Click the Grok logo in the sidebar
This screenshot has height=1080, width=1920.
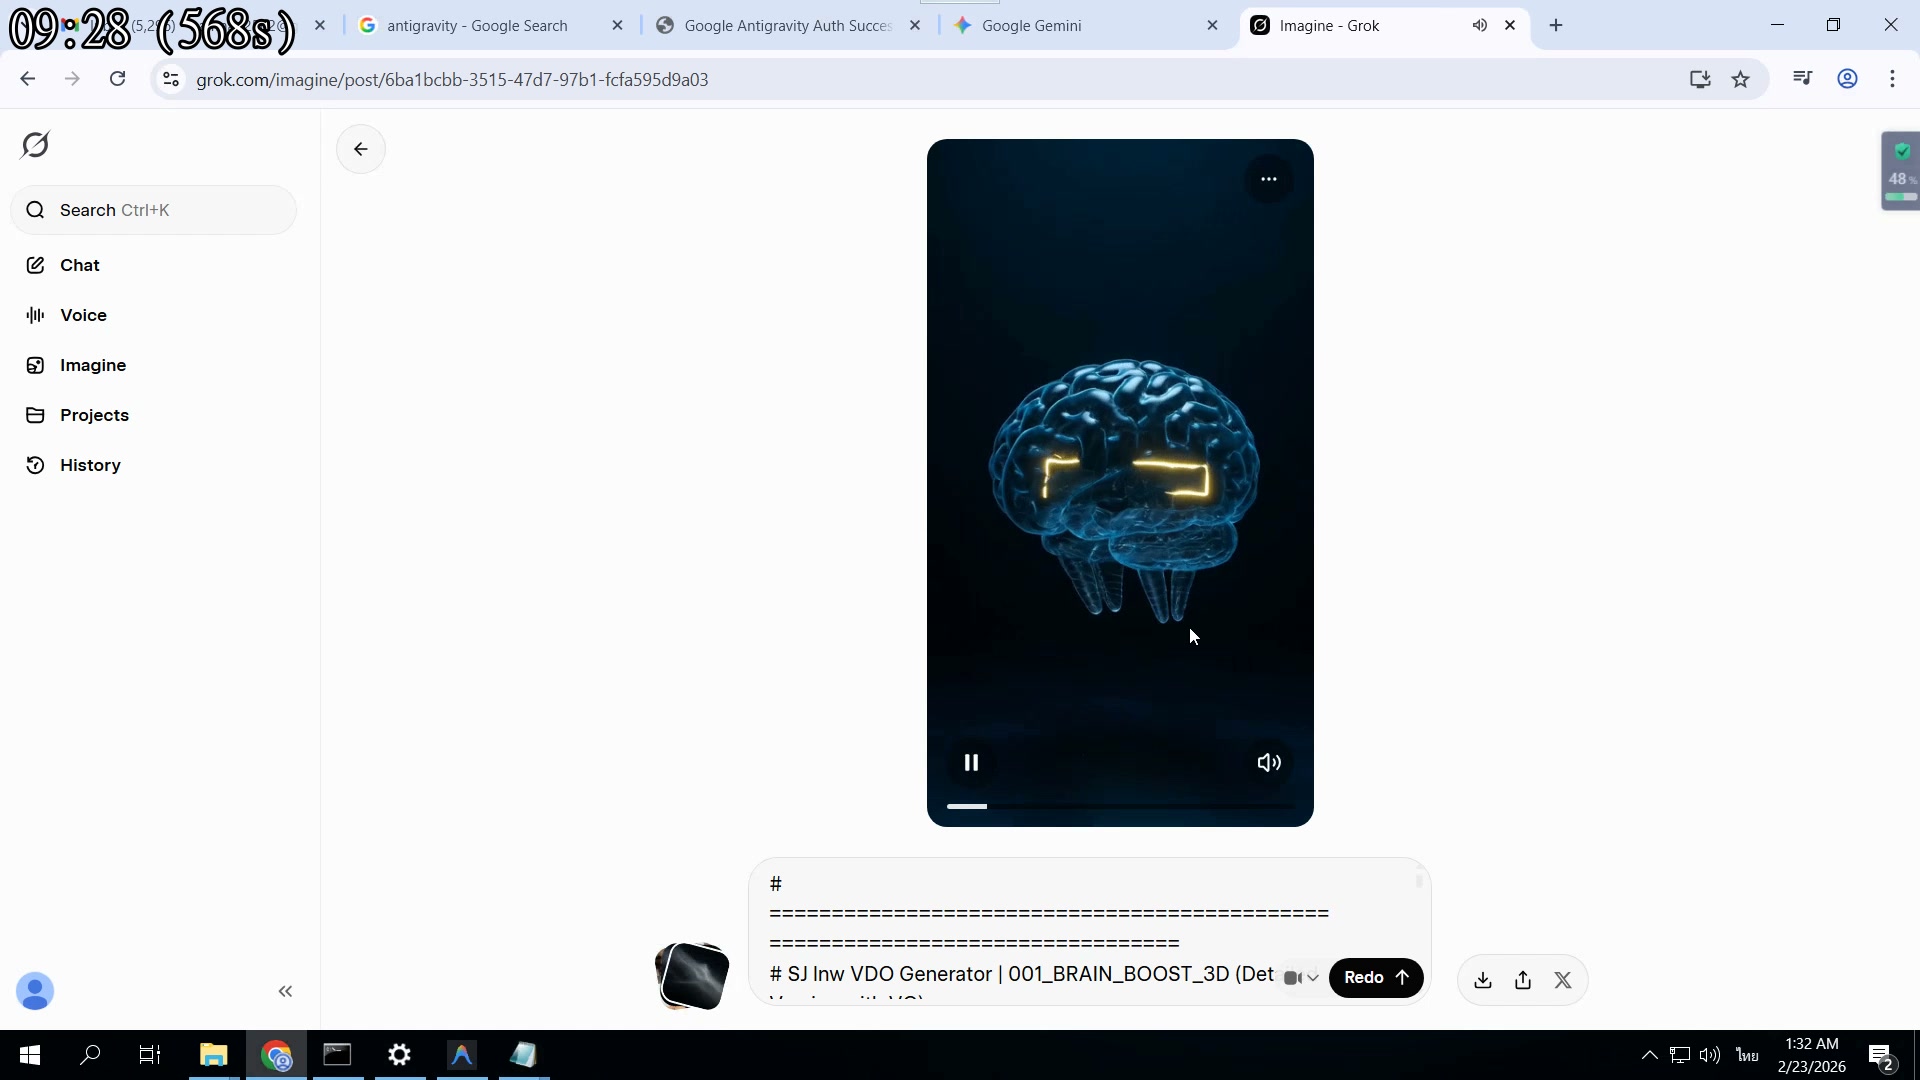35,145
